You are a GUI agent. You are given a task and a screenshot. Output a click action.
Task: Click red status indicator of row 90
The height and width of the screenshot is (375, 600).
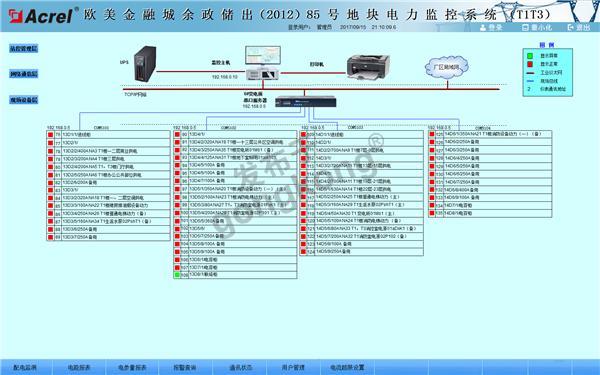(x=177, y=135)
